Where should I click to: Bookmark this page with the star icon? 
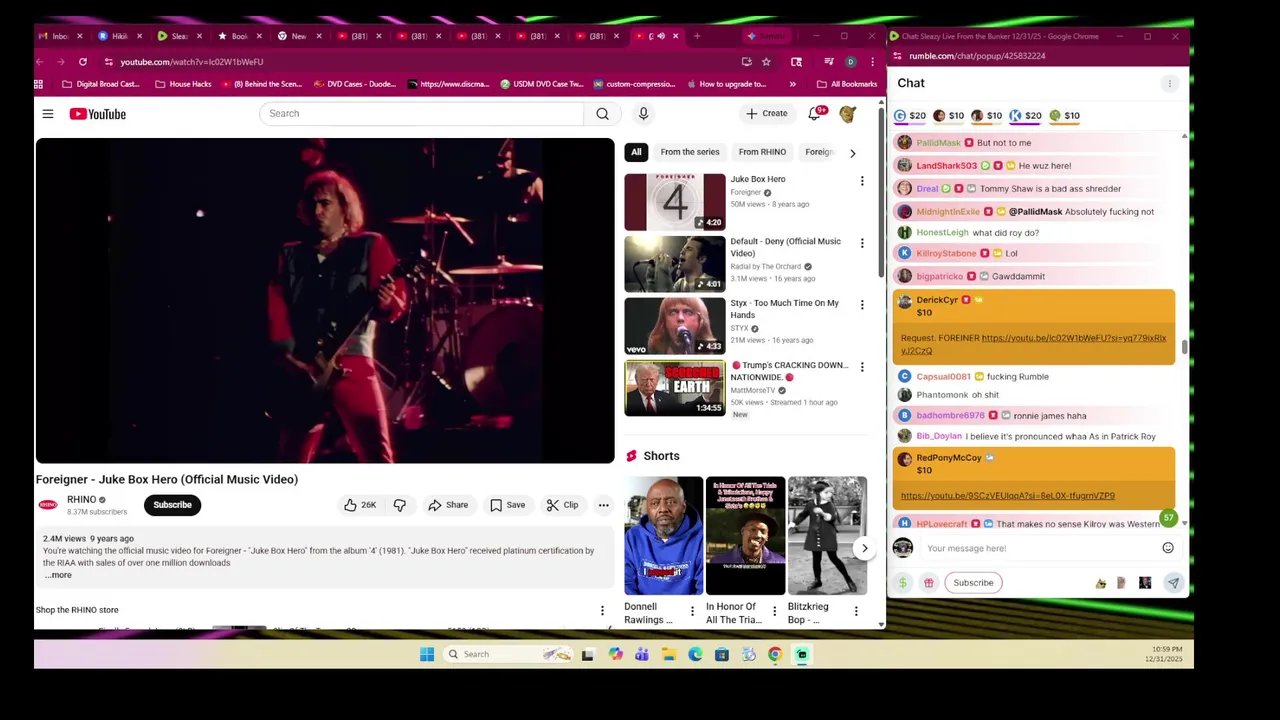[766, 62]
